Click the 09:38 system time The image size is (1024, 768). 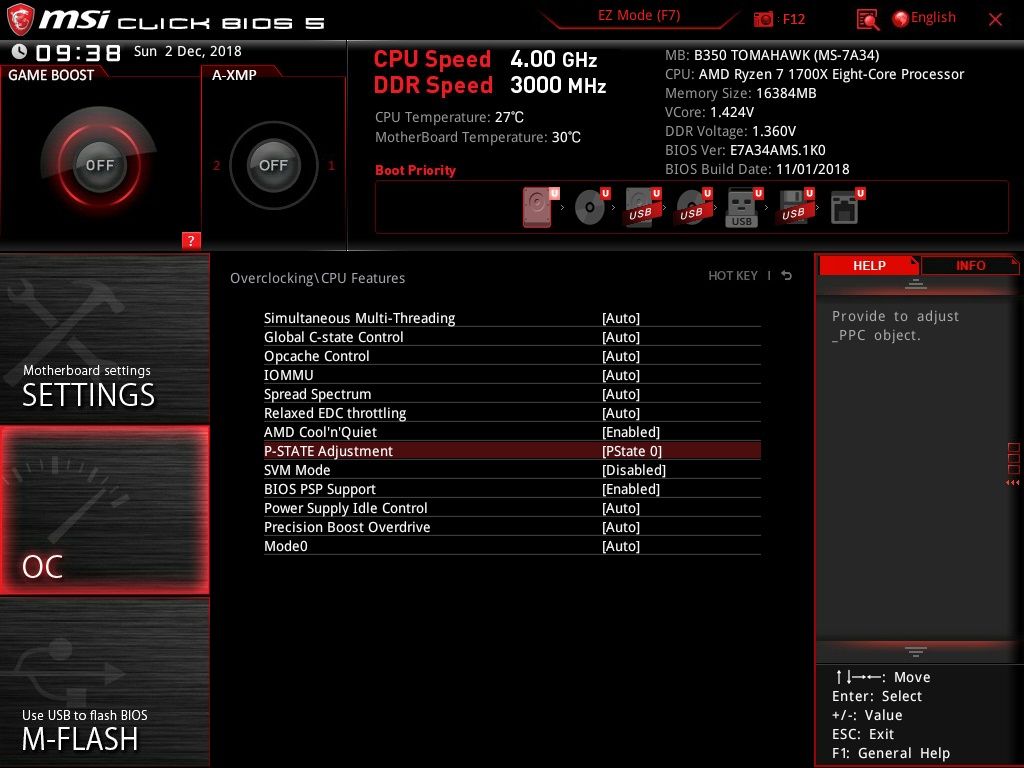click(x=78, y=52)
